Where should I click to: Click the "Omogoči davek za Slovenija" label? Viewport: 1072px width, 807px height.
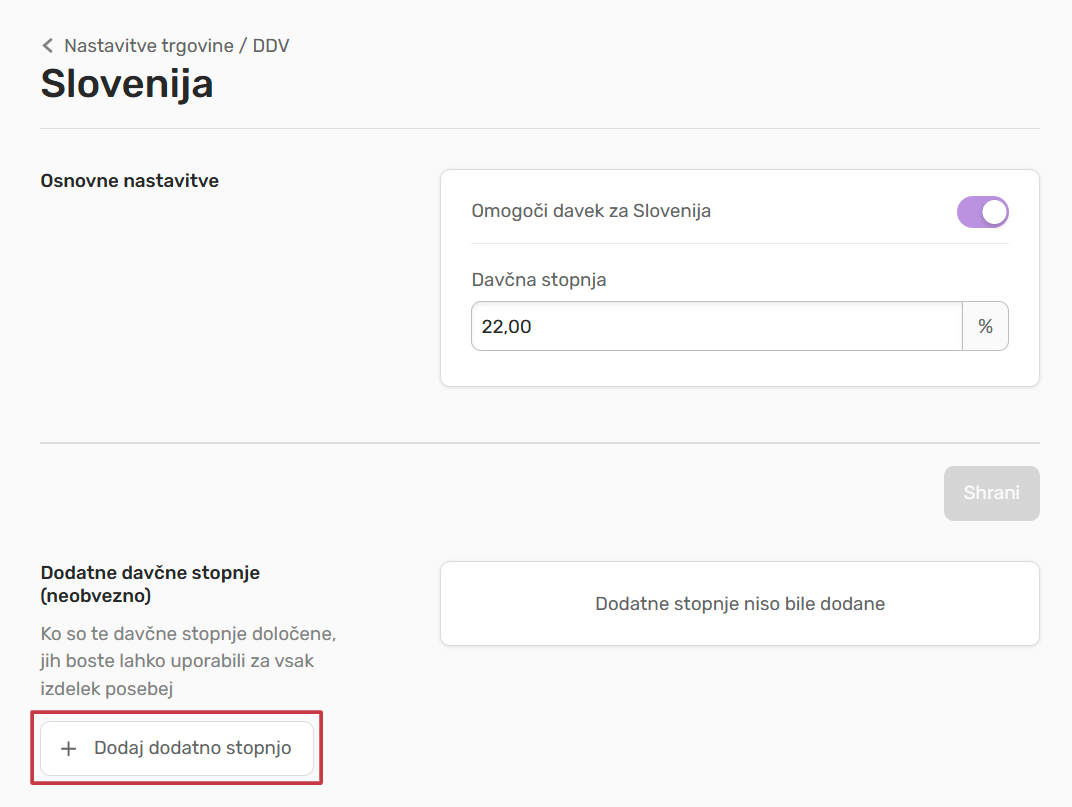click(590, 211)
